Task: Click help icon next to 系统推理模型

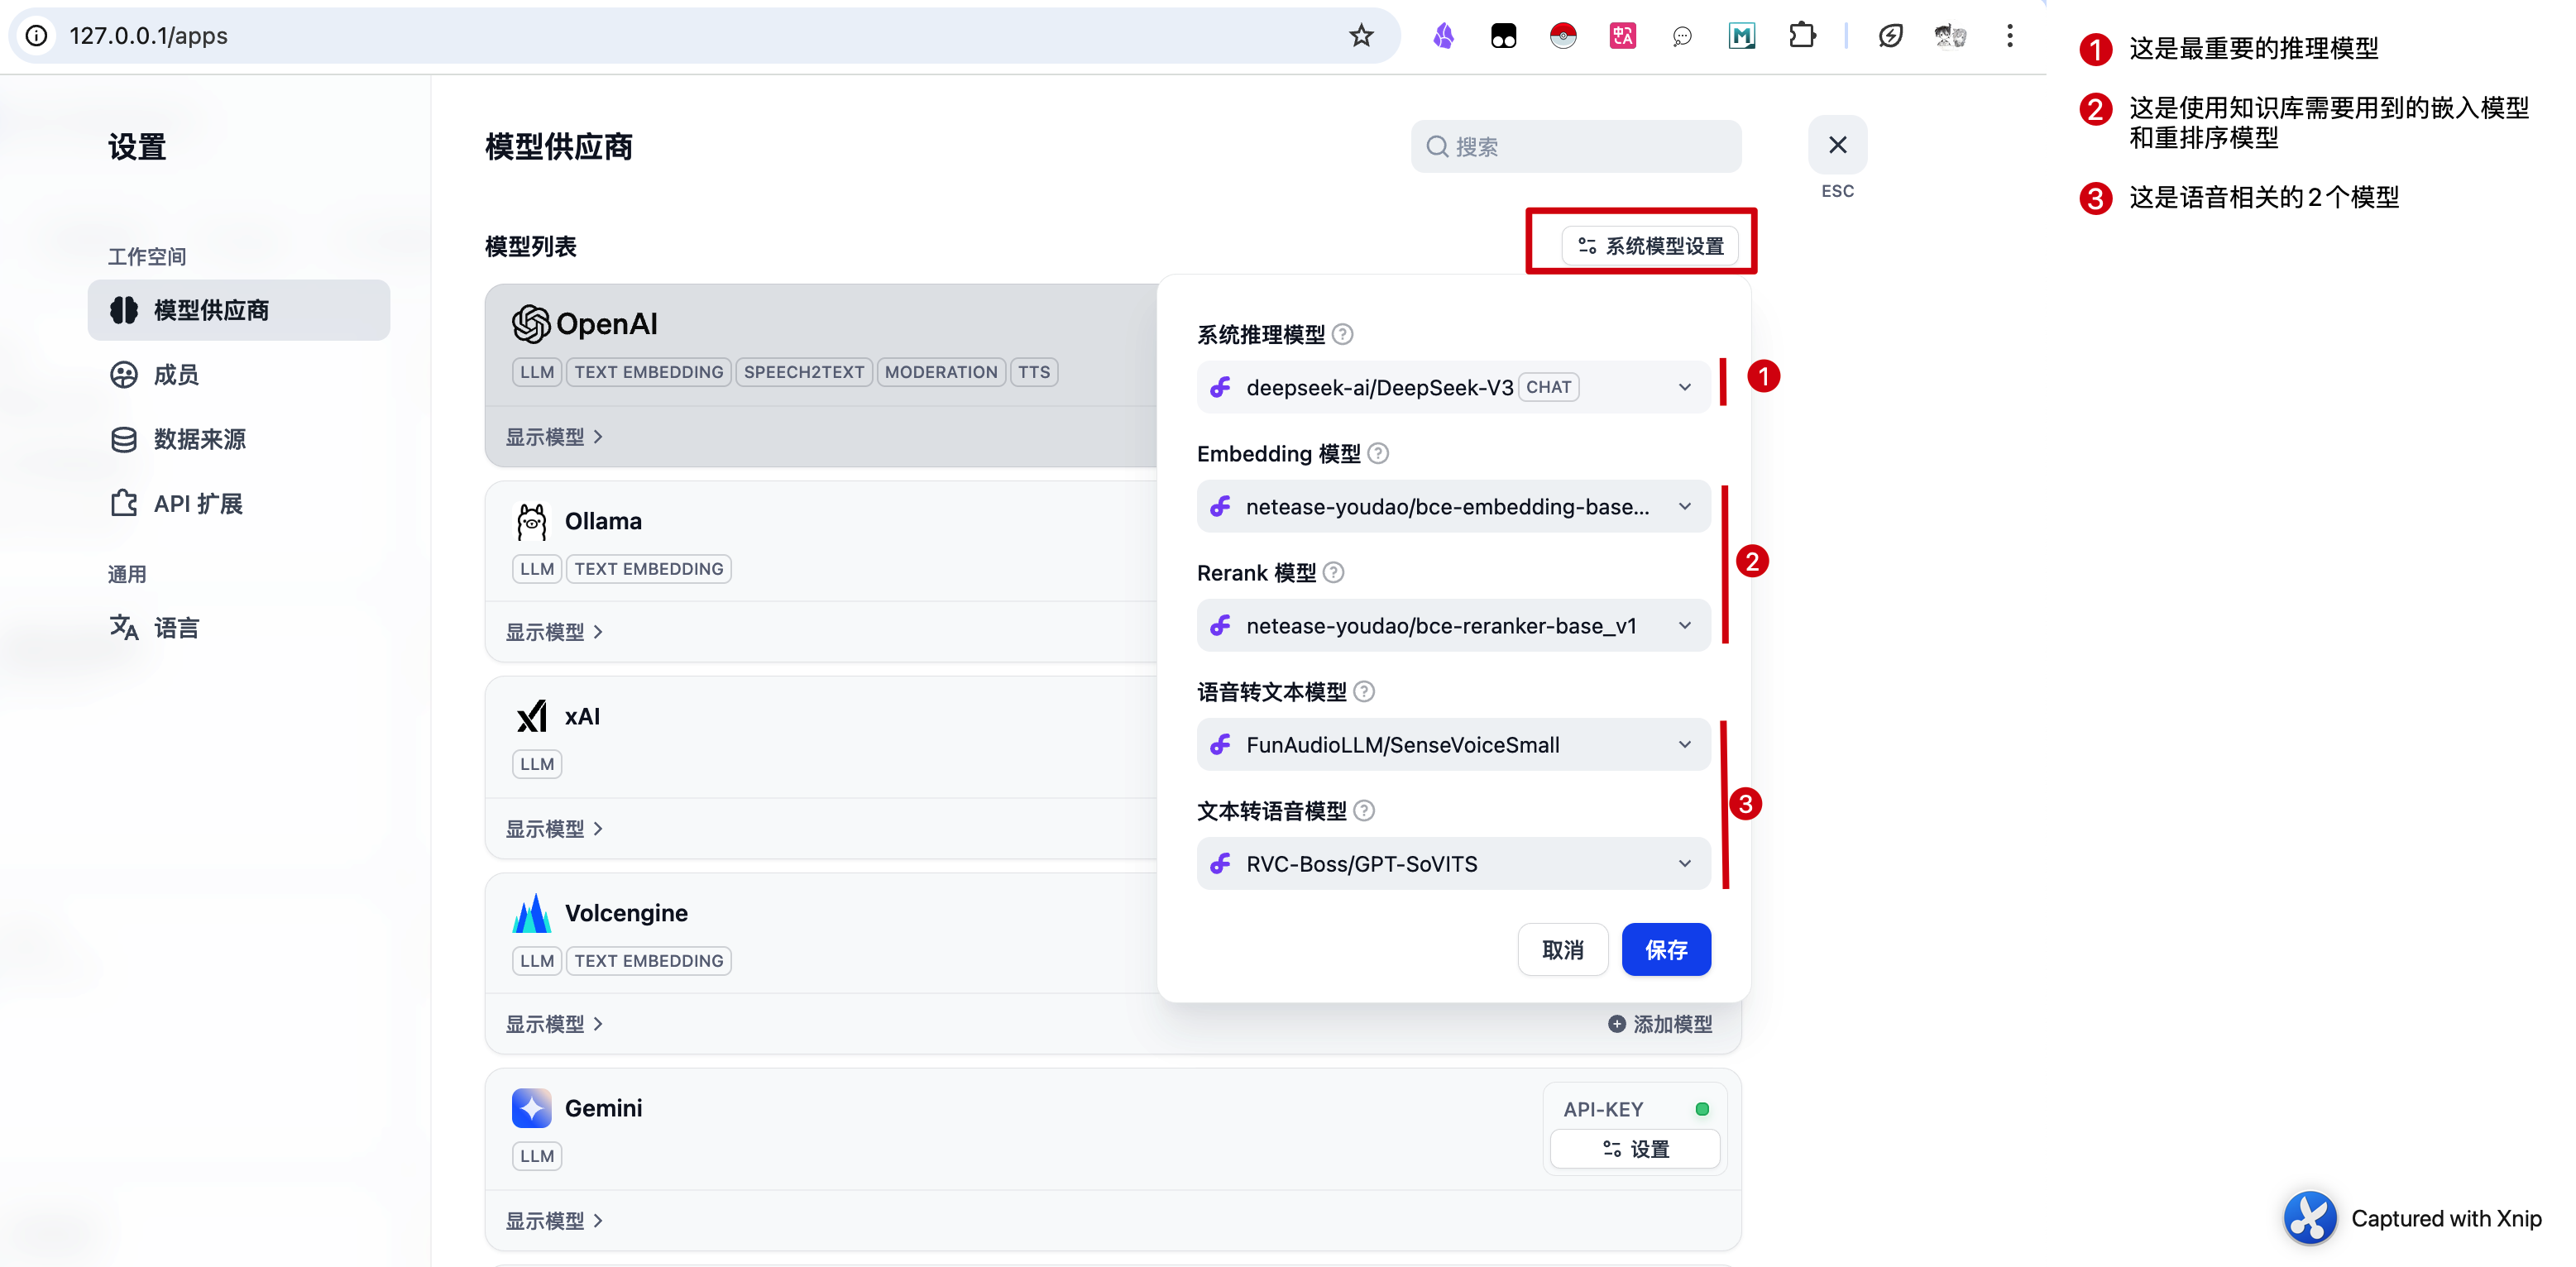Action: (x=1343, y=334)
